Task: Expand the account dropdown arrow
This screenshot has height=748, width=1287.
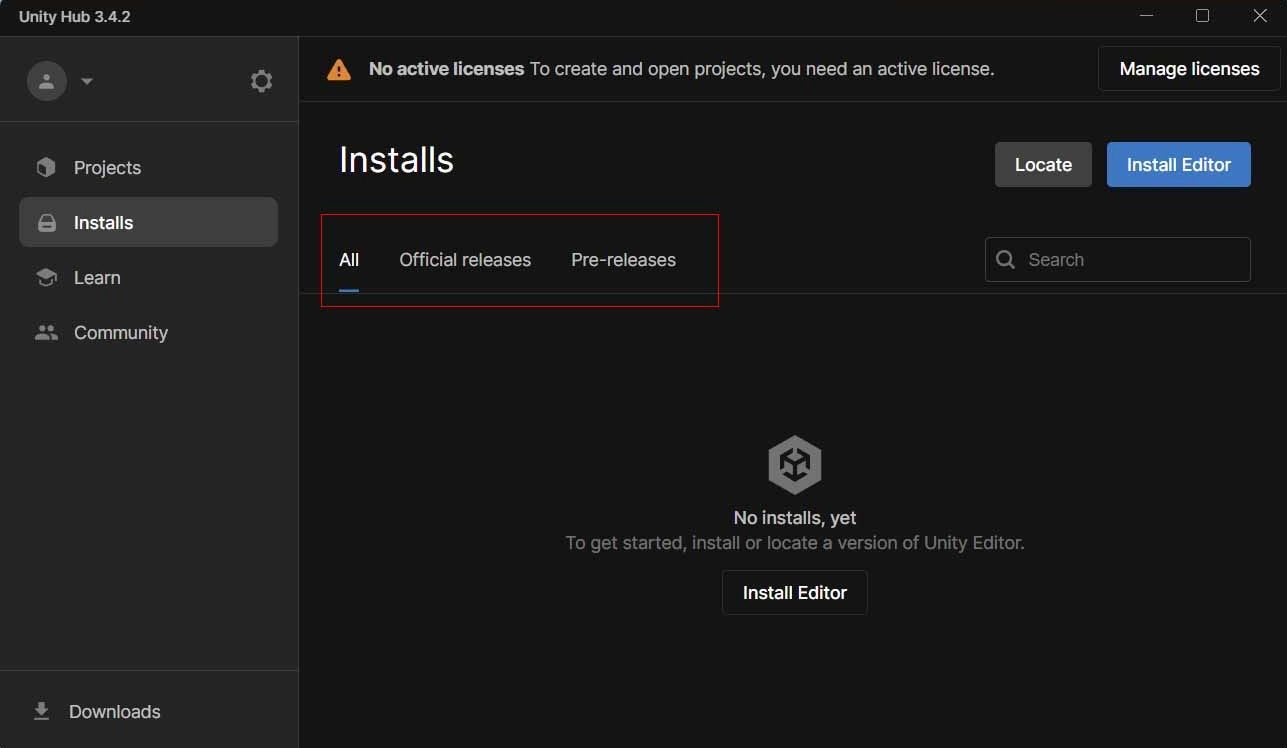Action: click(87, 81)
